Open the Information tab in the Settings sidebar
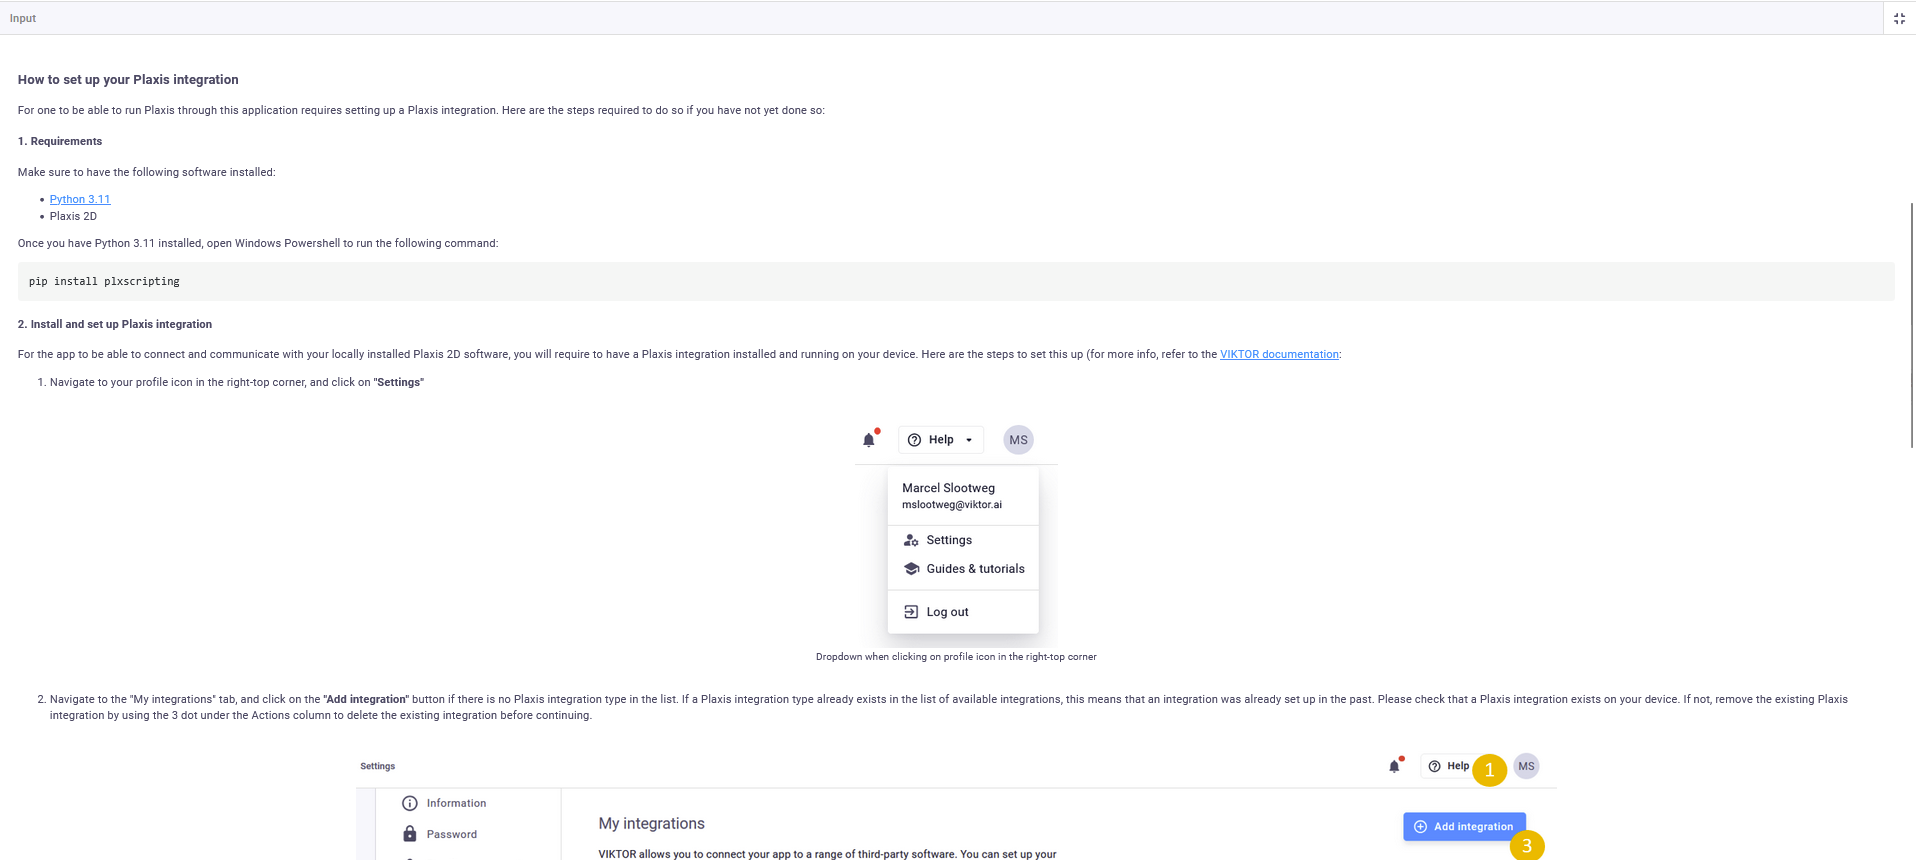This screenshot has width=1916, height=860. (455, 804)
